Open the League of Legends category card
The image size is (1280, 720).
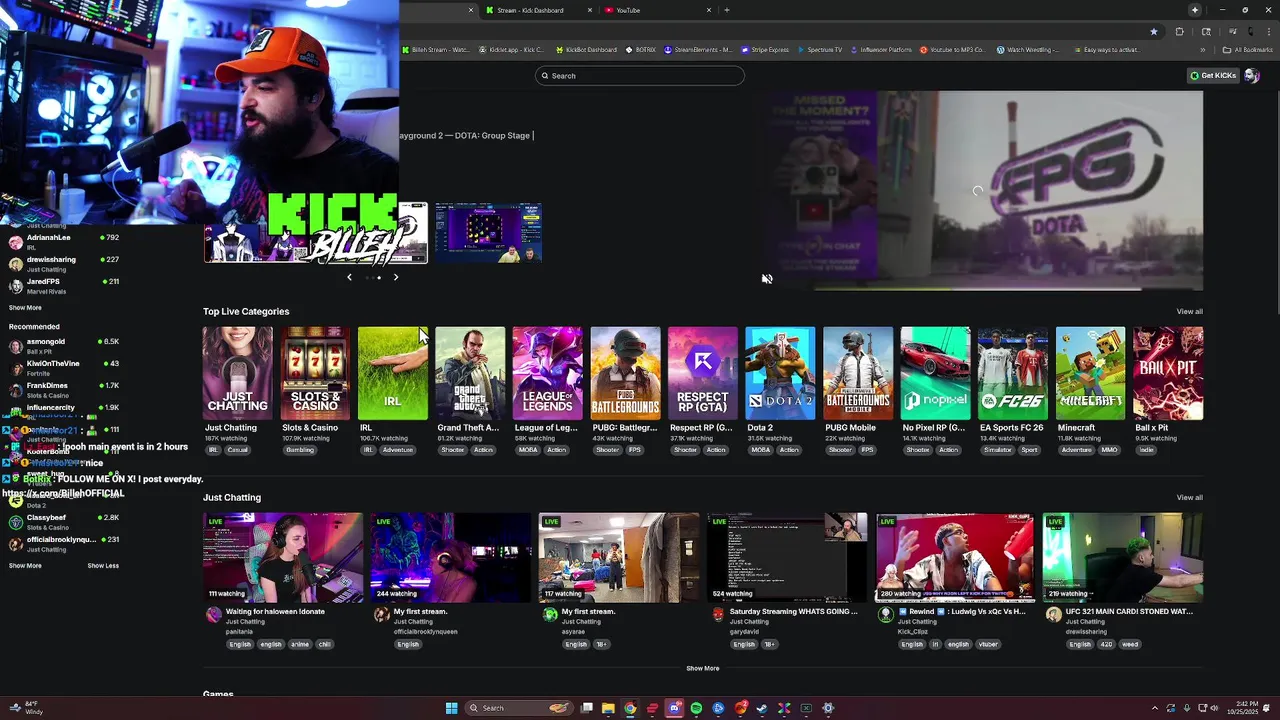547,373
